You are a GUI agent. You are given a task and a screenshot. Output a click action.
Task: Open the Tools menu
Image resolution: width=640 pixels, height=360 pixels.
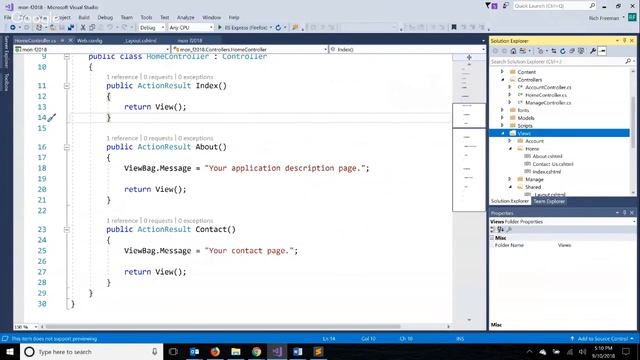(x=146, y=18)
